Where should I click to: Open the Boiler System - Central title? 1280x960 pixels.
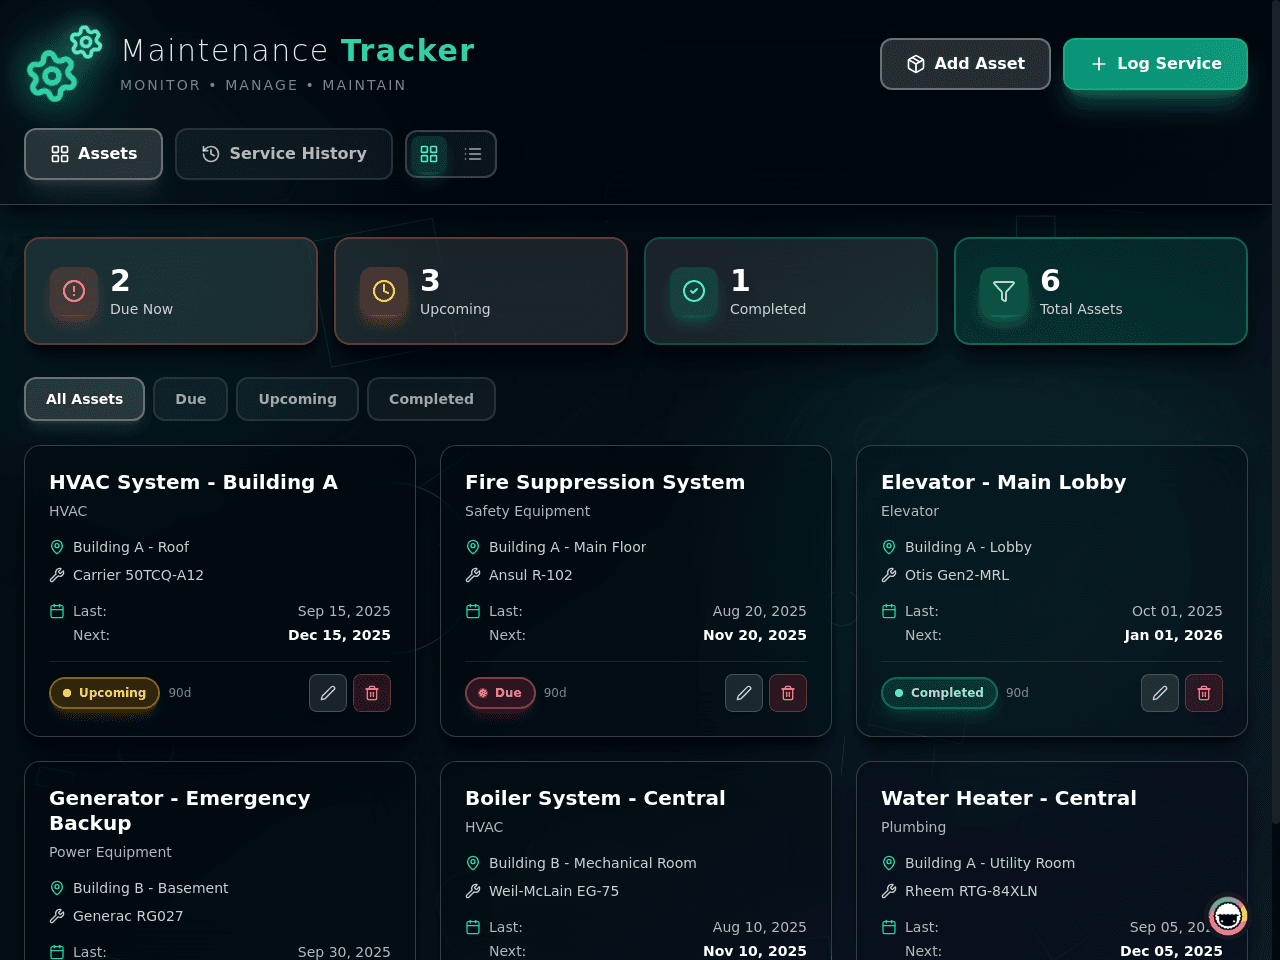point(595,798)
